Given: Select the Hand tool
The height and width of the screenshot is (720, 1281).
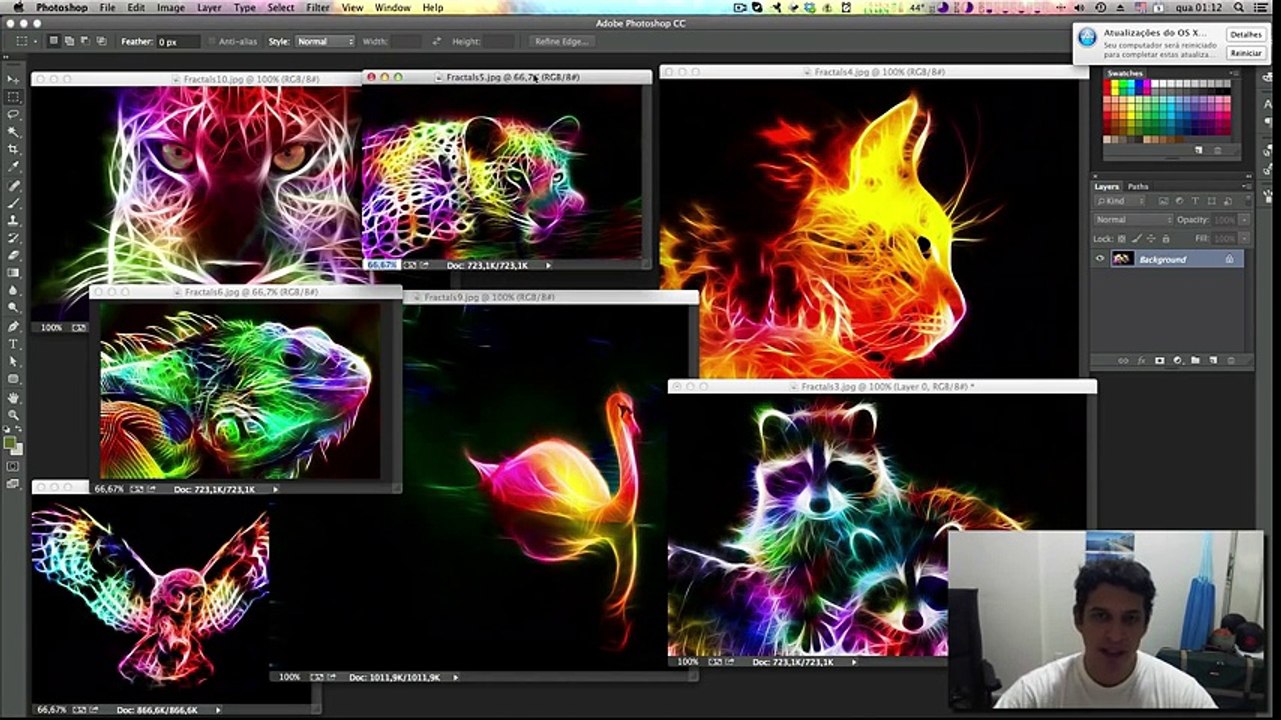Looking at the screenshot, I should click(13, 397).
